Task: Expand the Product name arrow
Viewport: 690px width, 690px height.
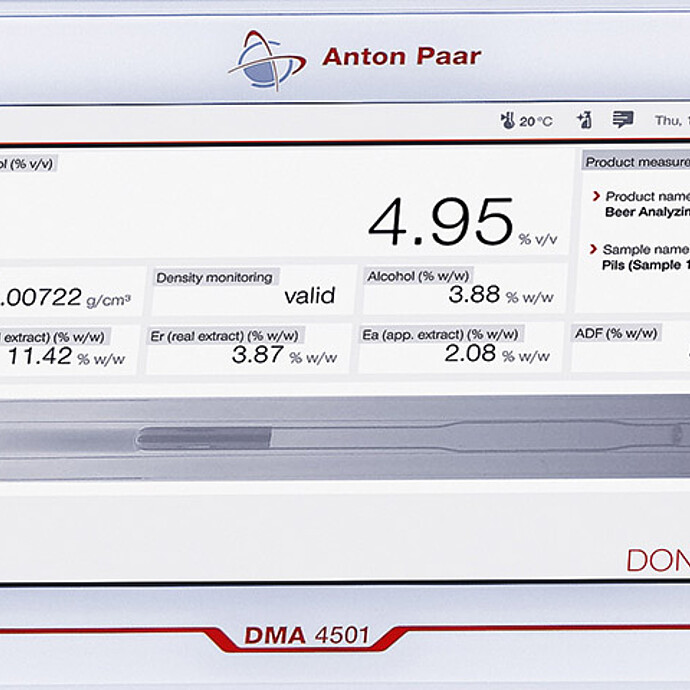Action: pos(596,196)
